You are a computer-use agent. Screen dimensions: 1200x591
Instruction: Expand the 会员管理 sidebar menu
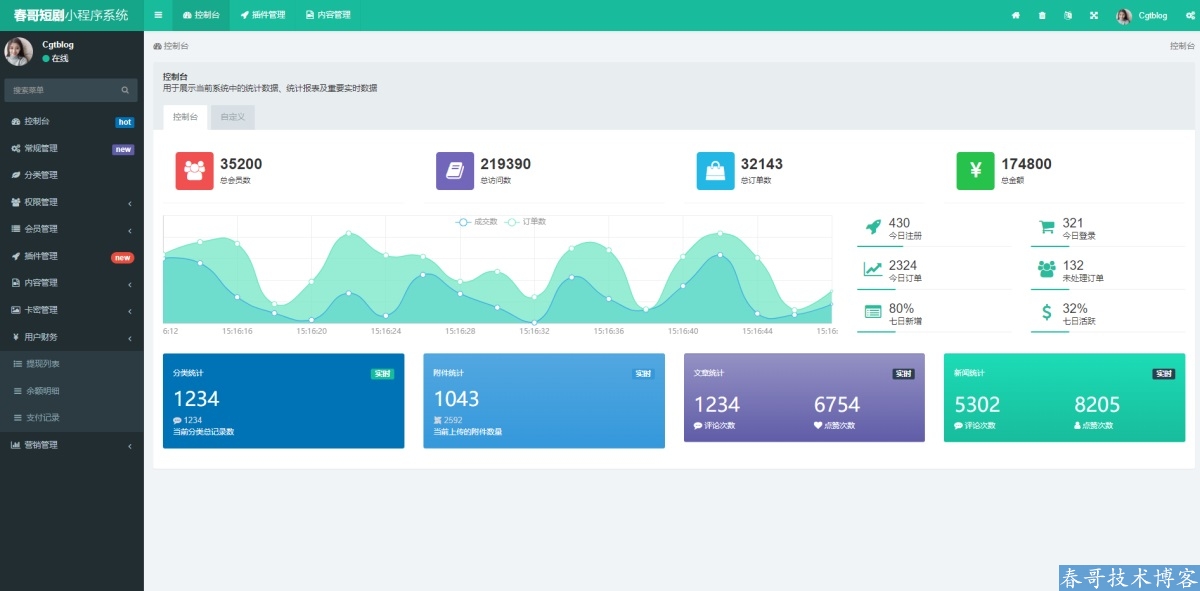70,229
